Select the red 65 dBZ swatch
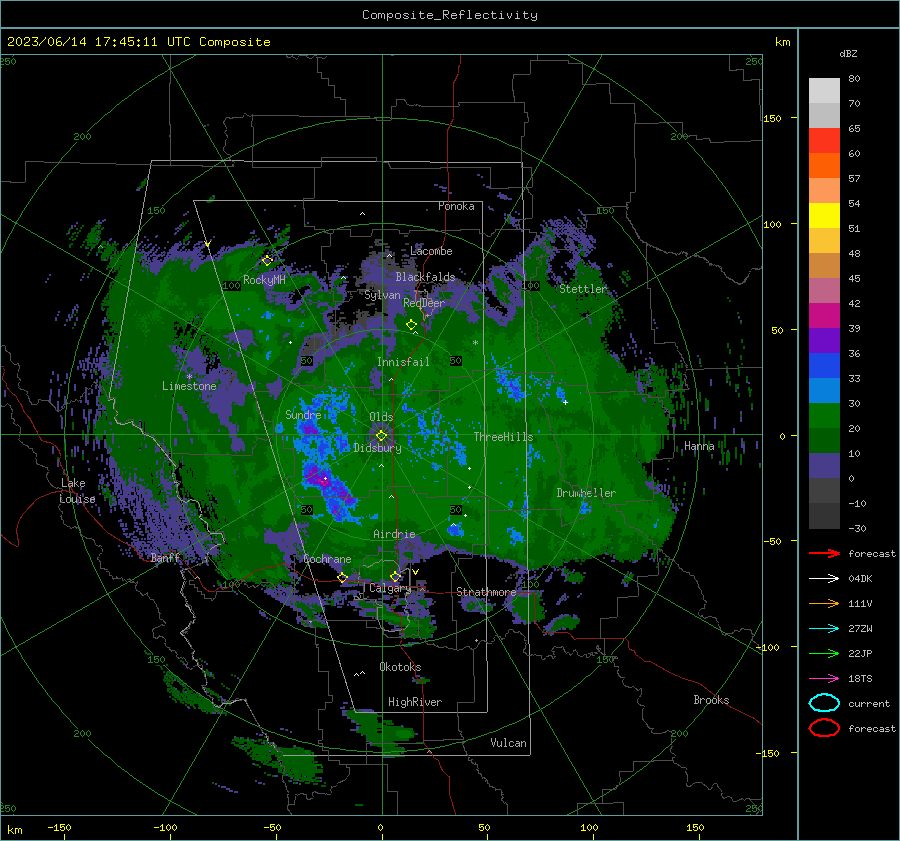The image size is (900, 841). click(824, 141)
